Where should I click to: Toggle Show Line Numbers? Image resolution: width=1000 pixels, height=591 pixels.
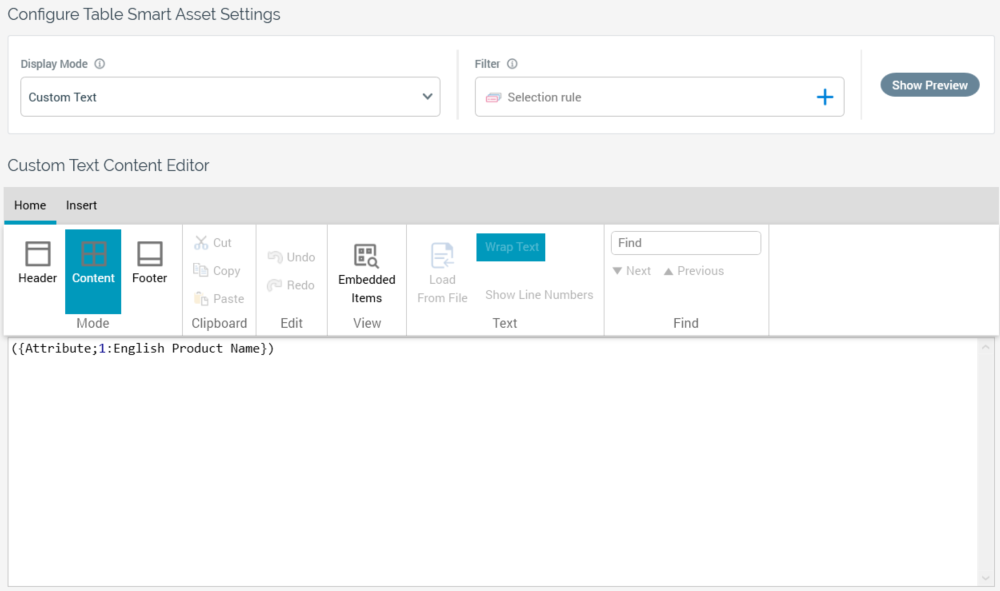(x=539, y=295)
